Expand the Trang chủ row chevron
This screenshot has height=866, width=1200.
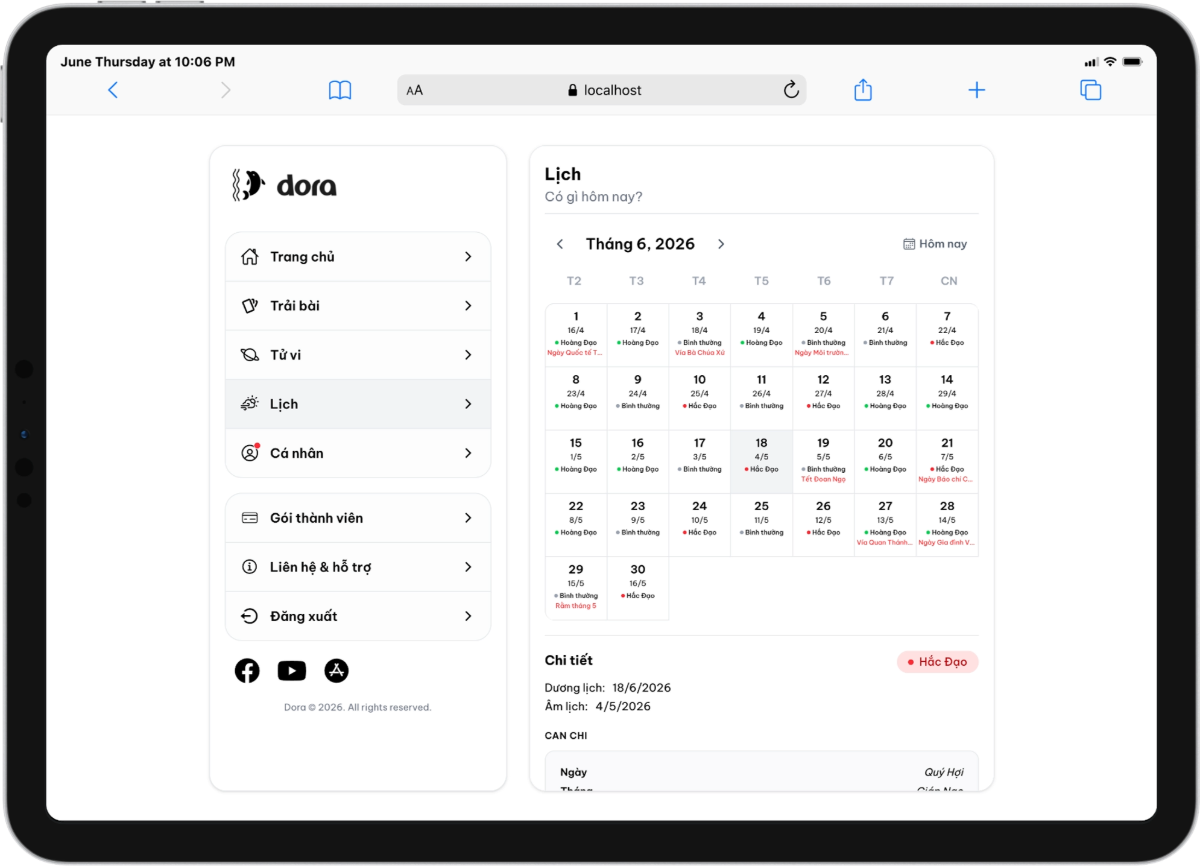468,257
